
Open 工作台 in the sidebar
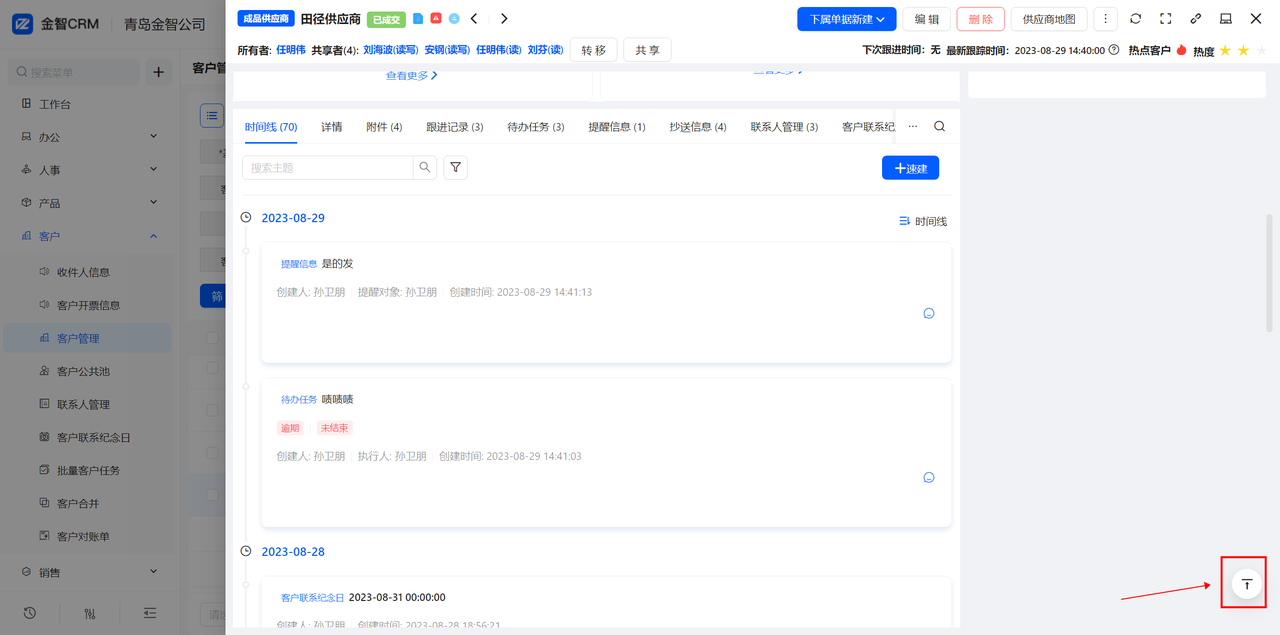[x=86, y=104]
